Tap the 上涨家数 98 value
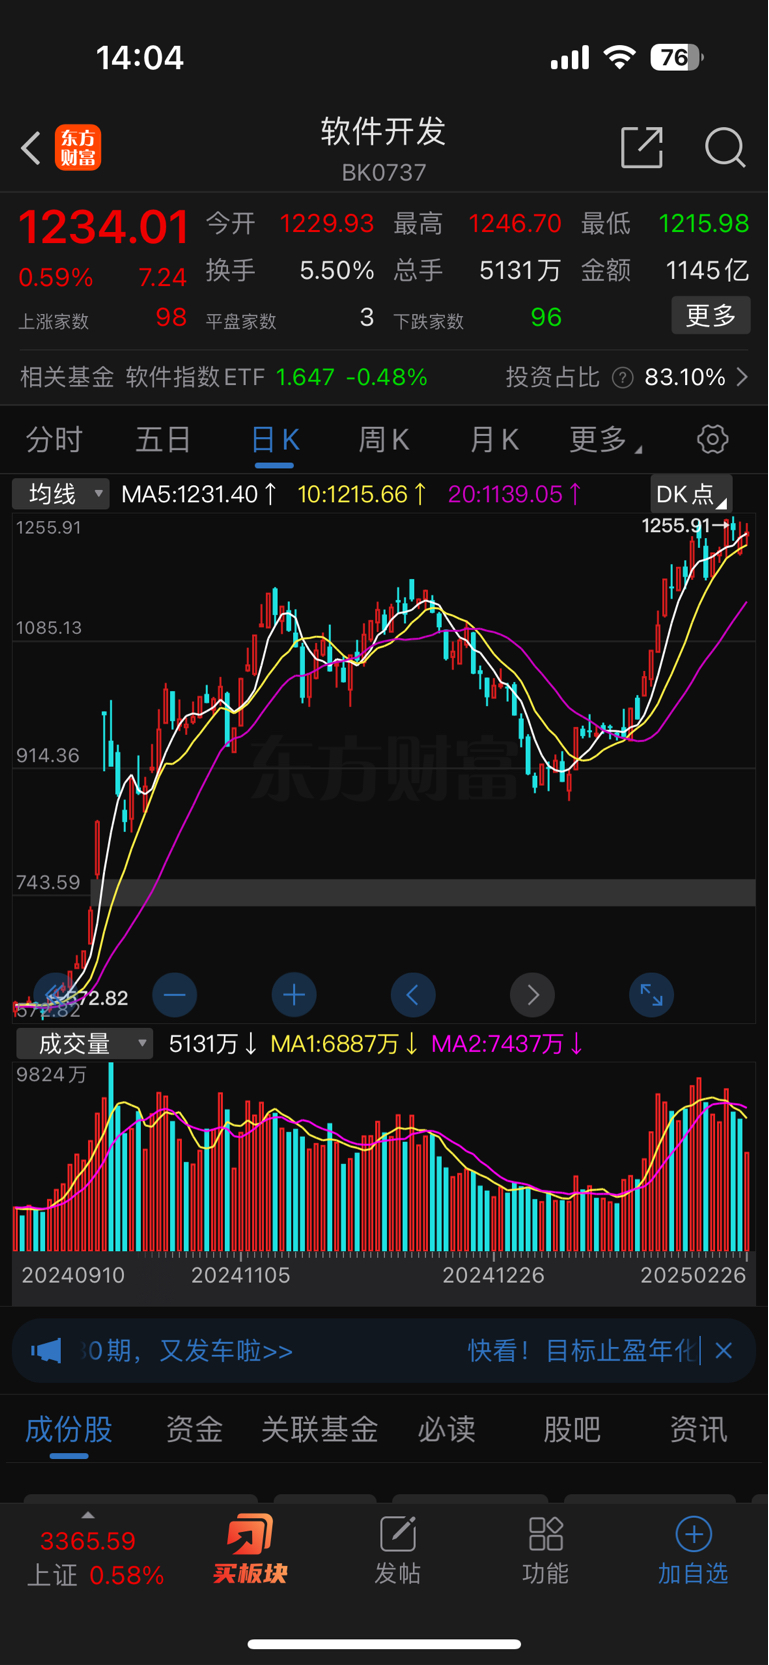Image resolution: width=769 pixels, height=1665 pixels. 171,318
